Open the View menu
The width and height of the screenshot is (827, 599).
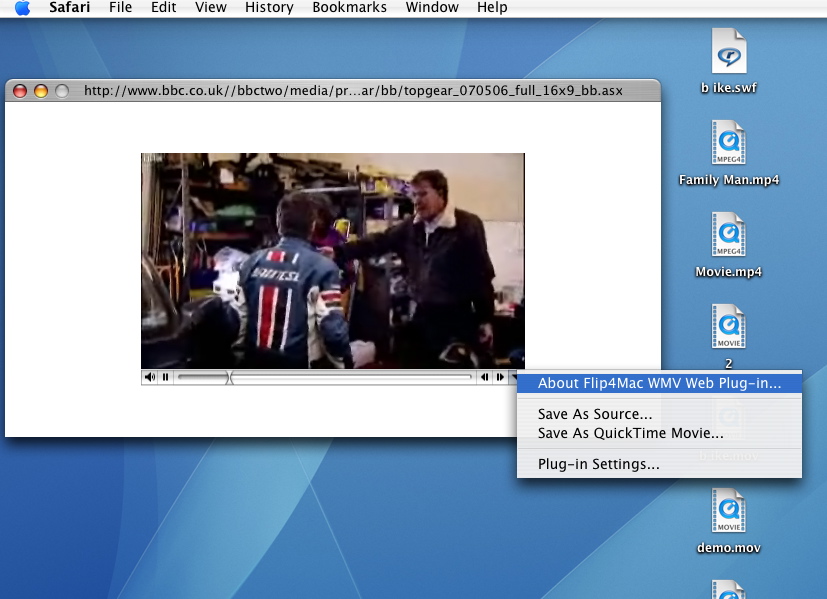point(210,7)
